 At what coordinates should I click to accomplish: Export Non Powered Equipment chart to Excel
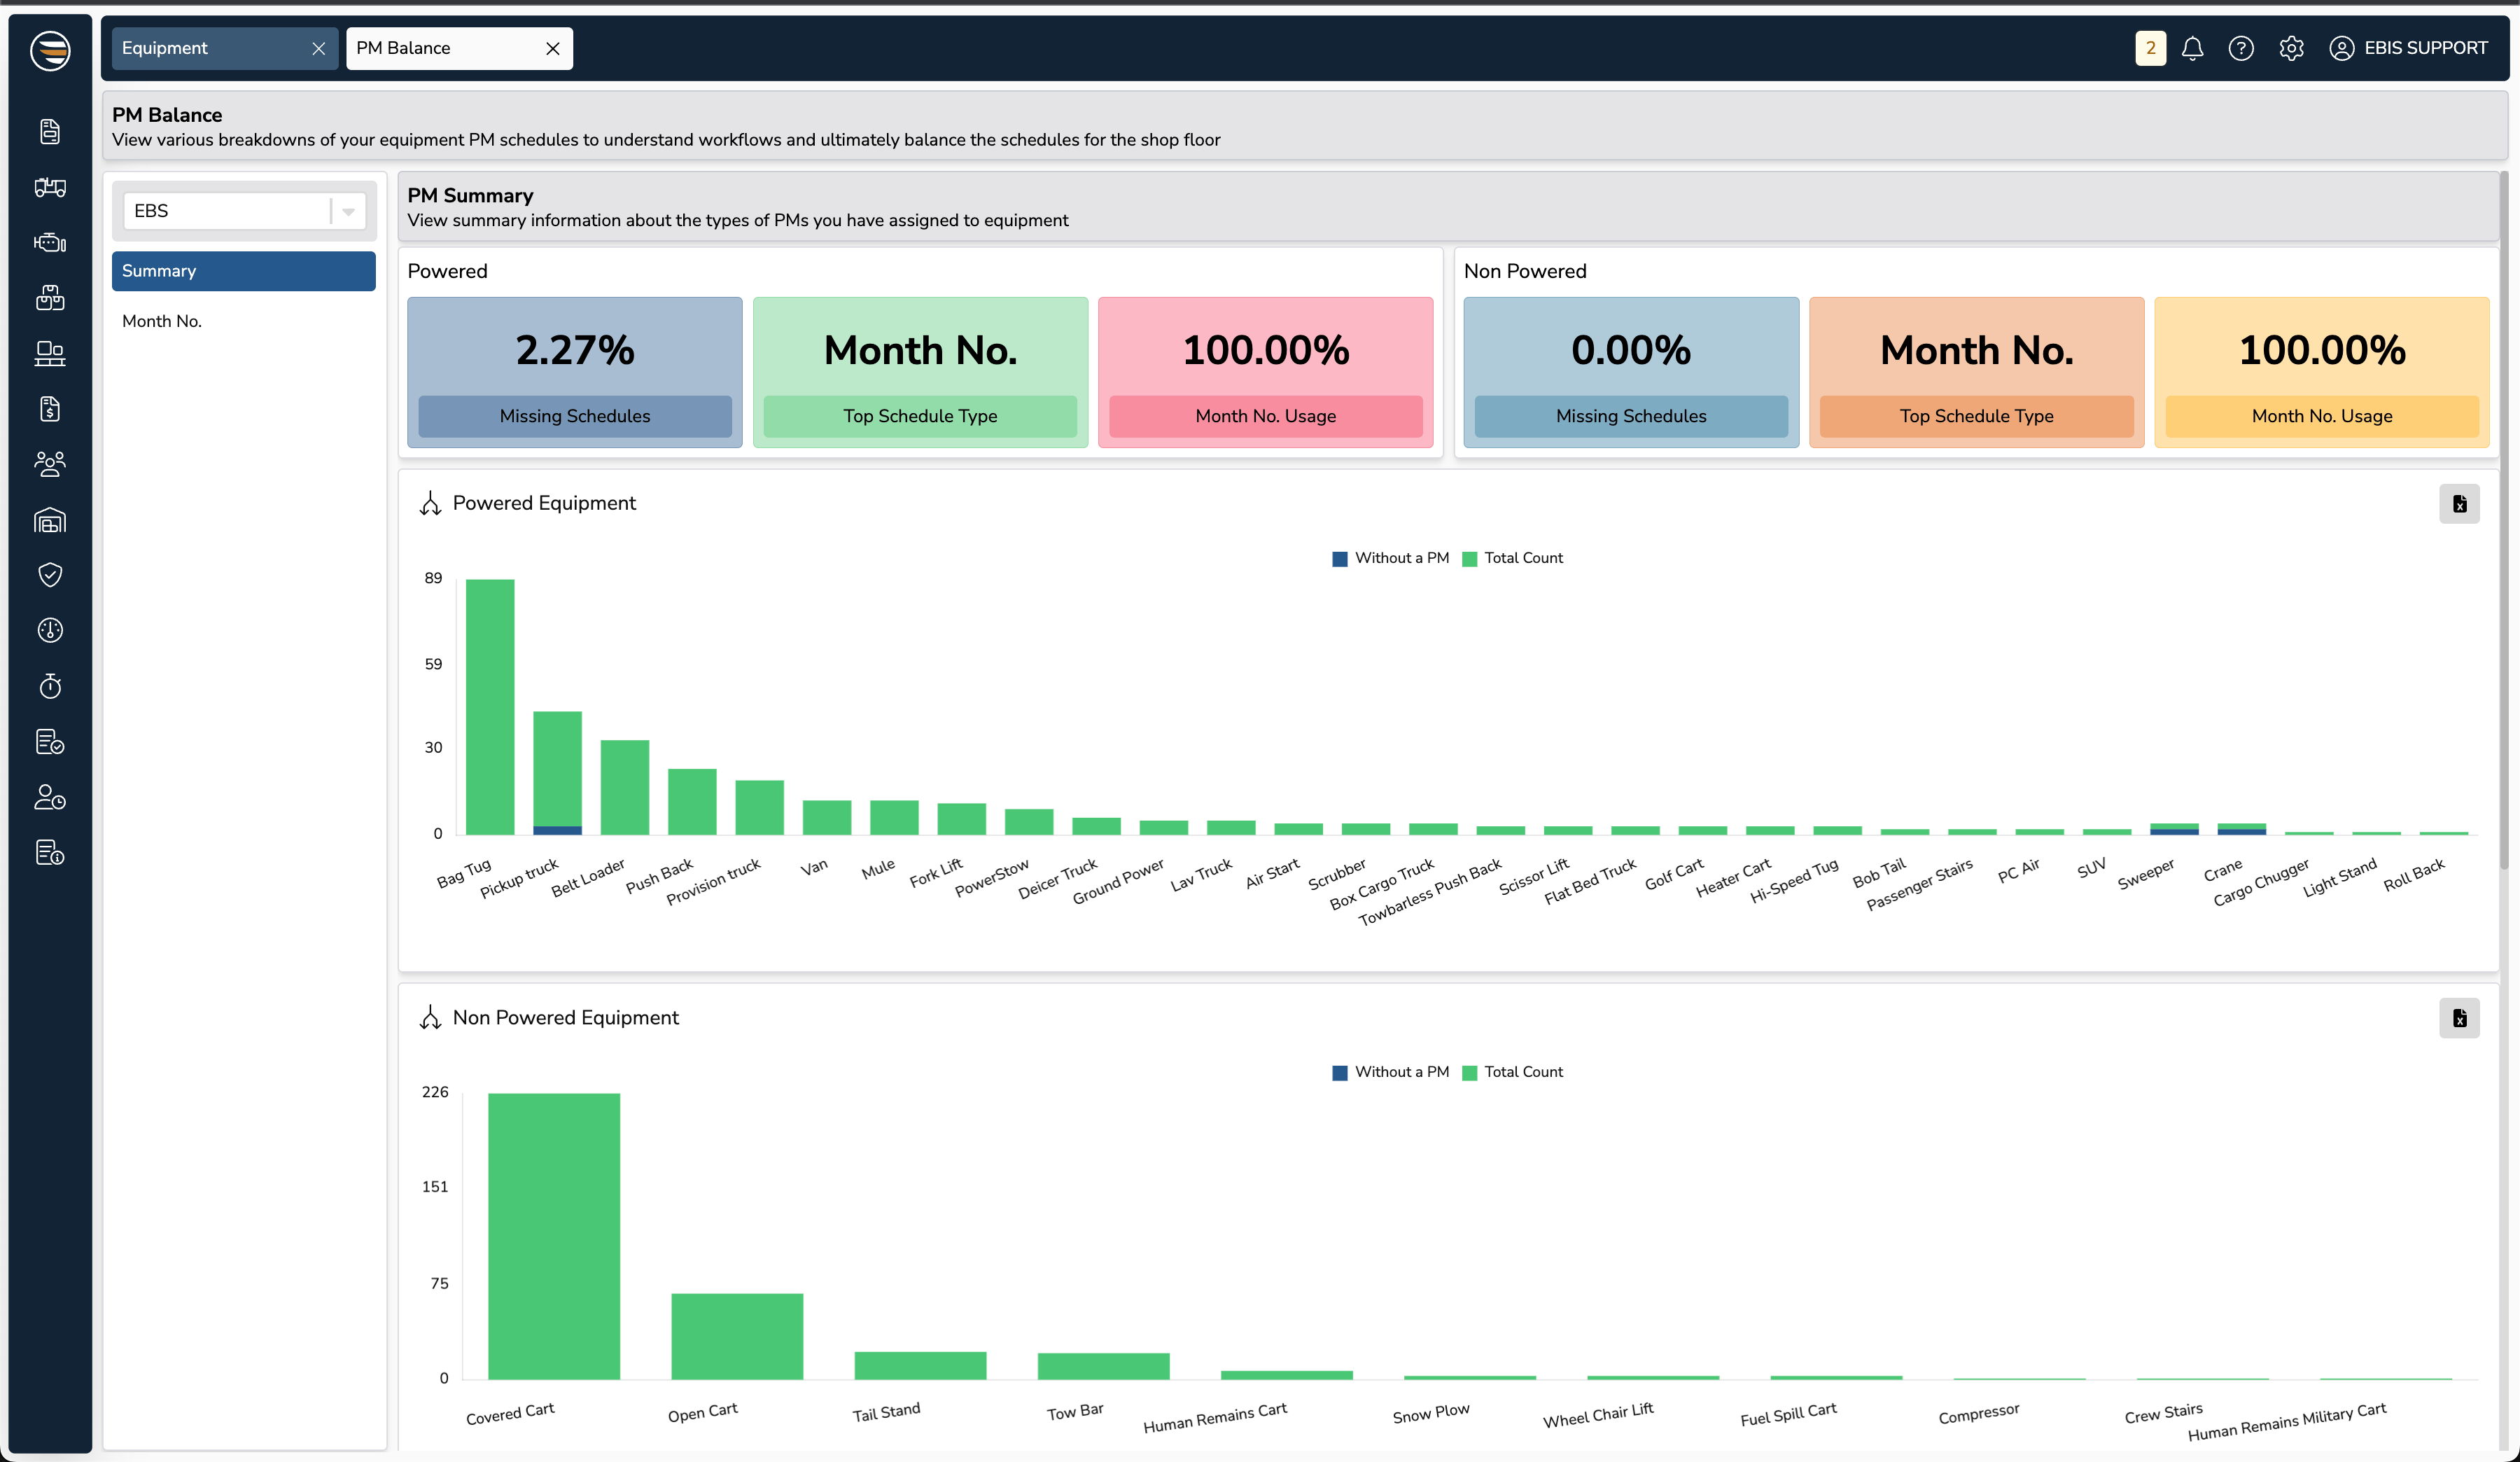click(2459, 1018)
